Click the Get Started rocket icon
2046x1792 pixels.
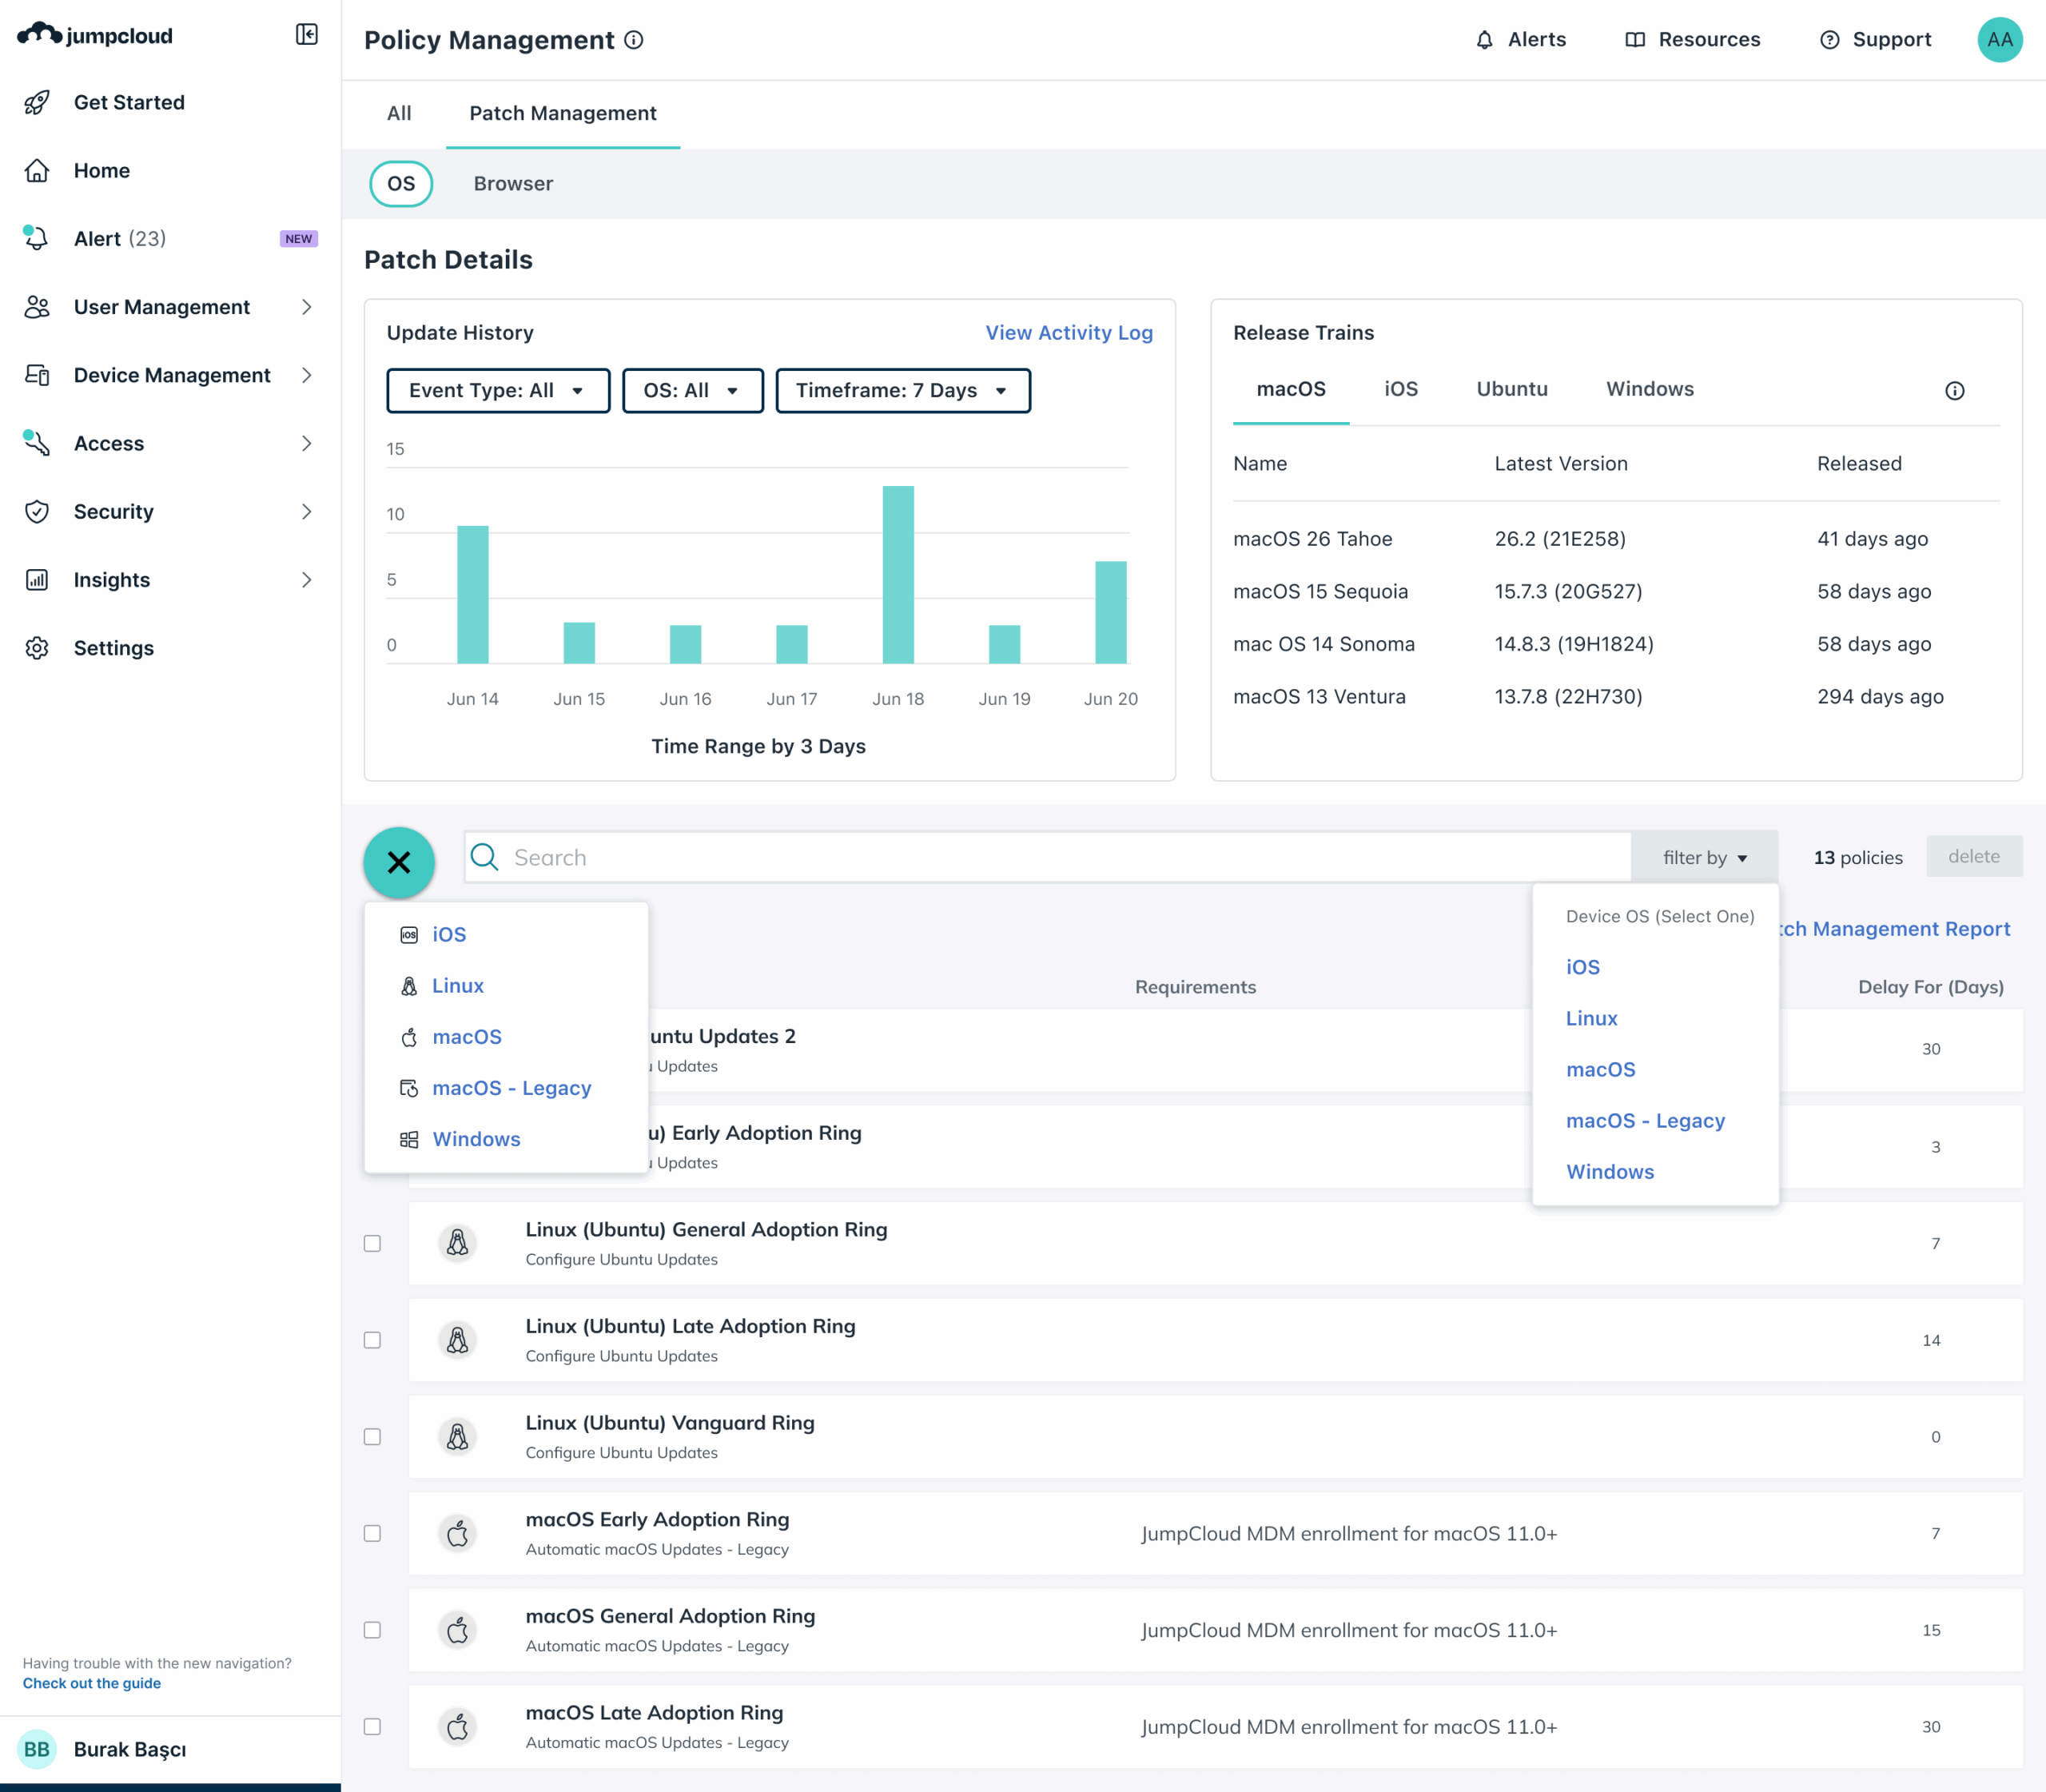37,102
